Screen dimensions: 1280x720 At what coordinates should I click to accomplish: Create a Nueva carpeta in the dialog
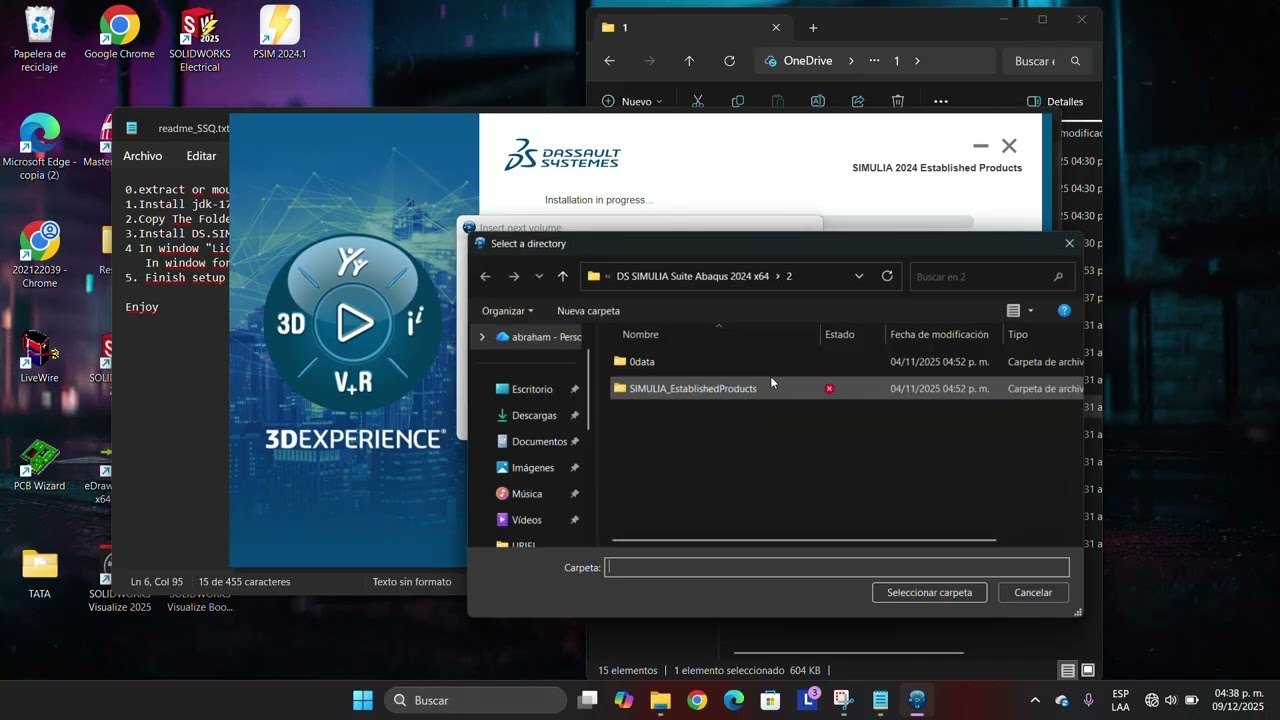tap(588, 311)
